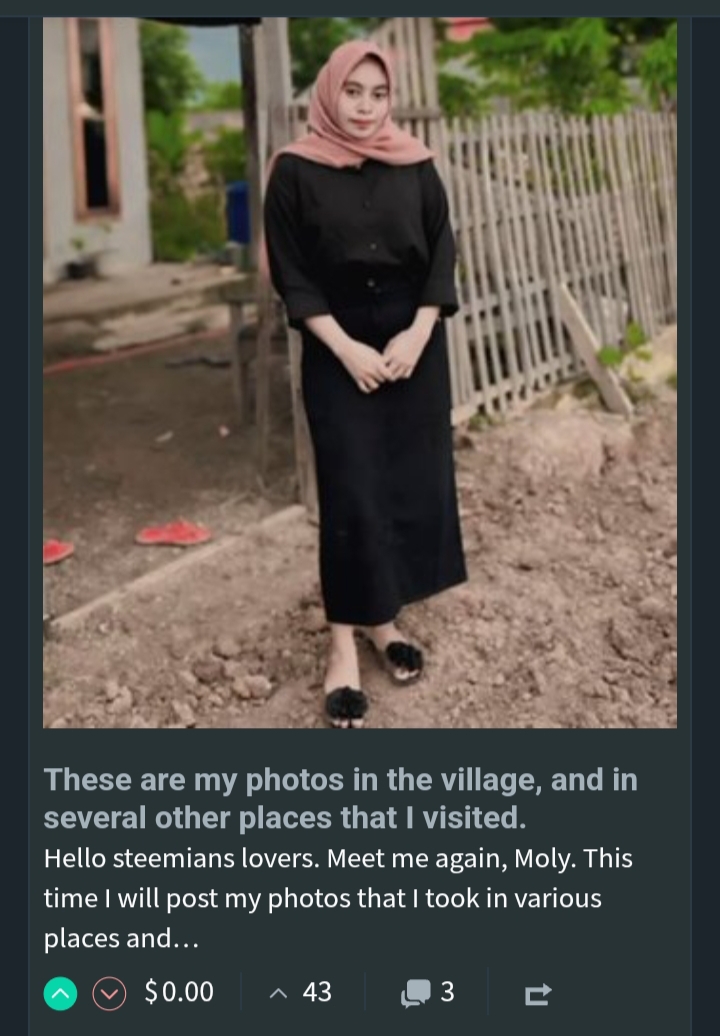
Task: Open the comments speech bubble icon
Action: [x=415, y=992]
